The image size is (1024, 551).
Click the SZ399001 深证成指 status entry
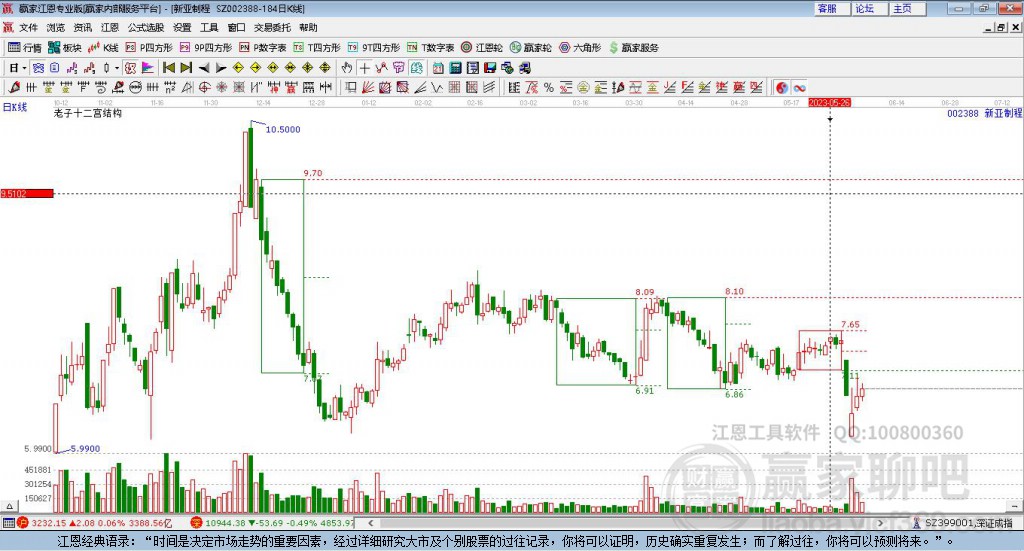pyautogui.click(x=963, y=523)
